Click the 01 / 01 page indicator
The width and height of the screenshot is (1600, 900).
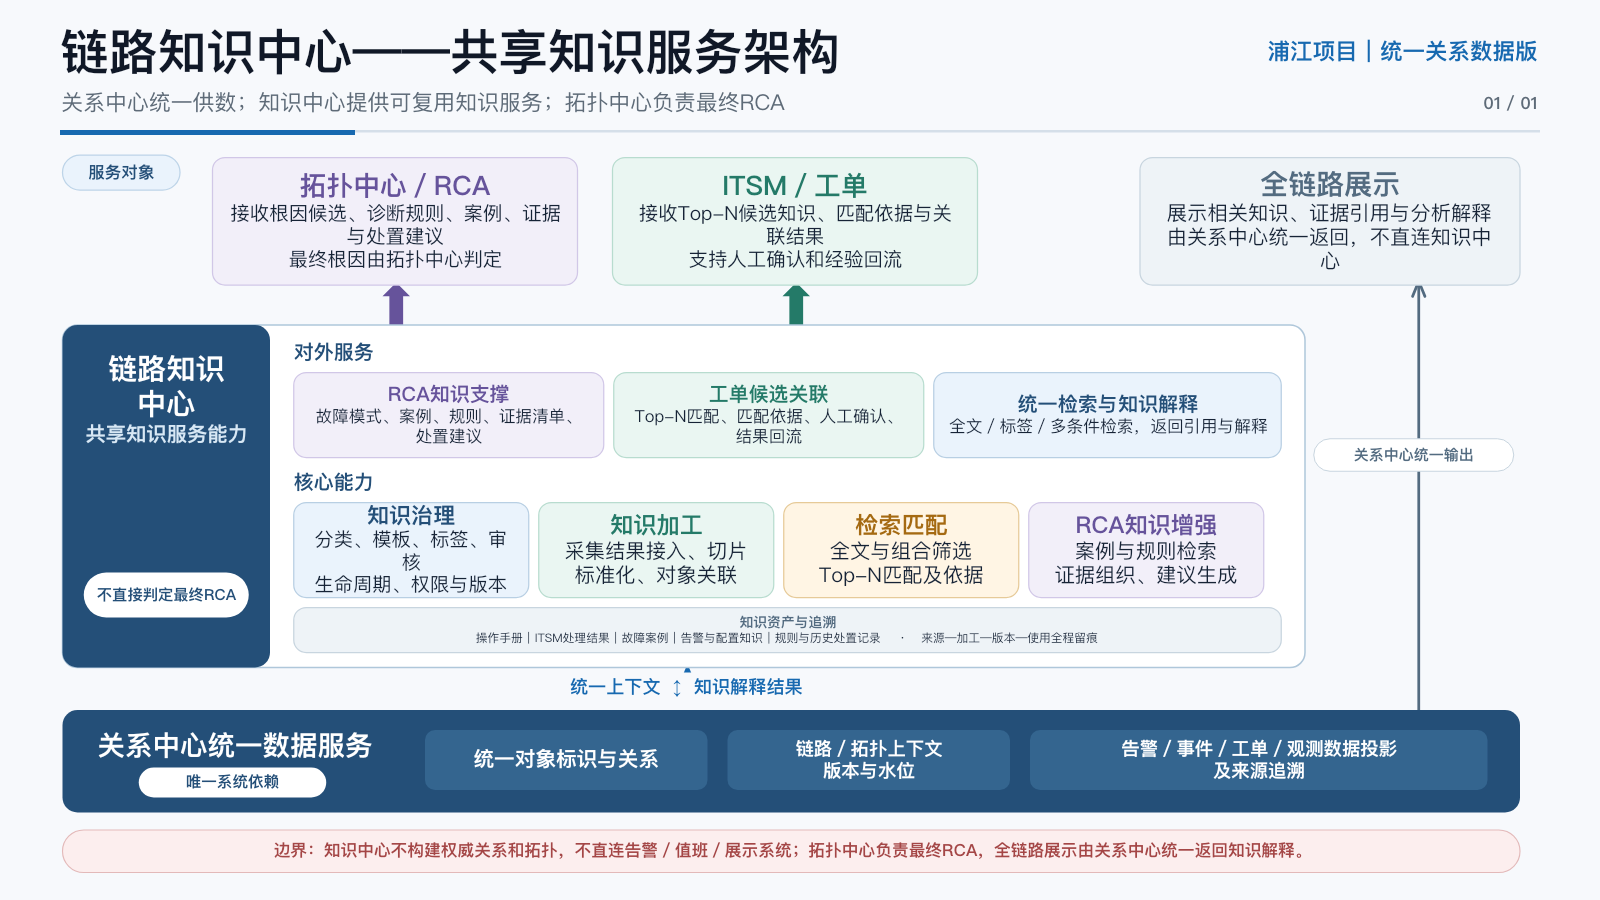(1510, 103)
